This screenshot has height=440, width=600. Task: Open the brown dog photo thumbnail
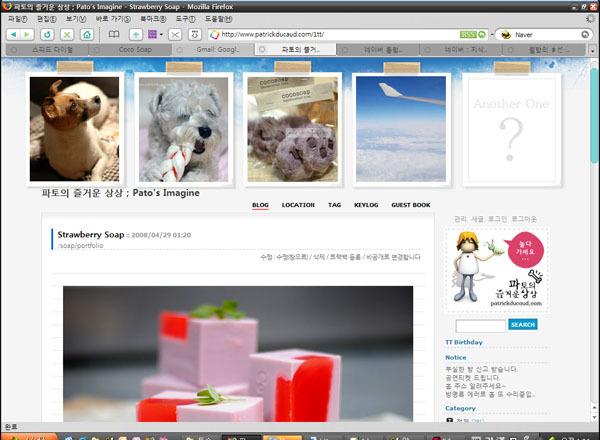click(x=74, y=129)
